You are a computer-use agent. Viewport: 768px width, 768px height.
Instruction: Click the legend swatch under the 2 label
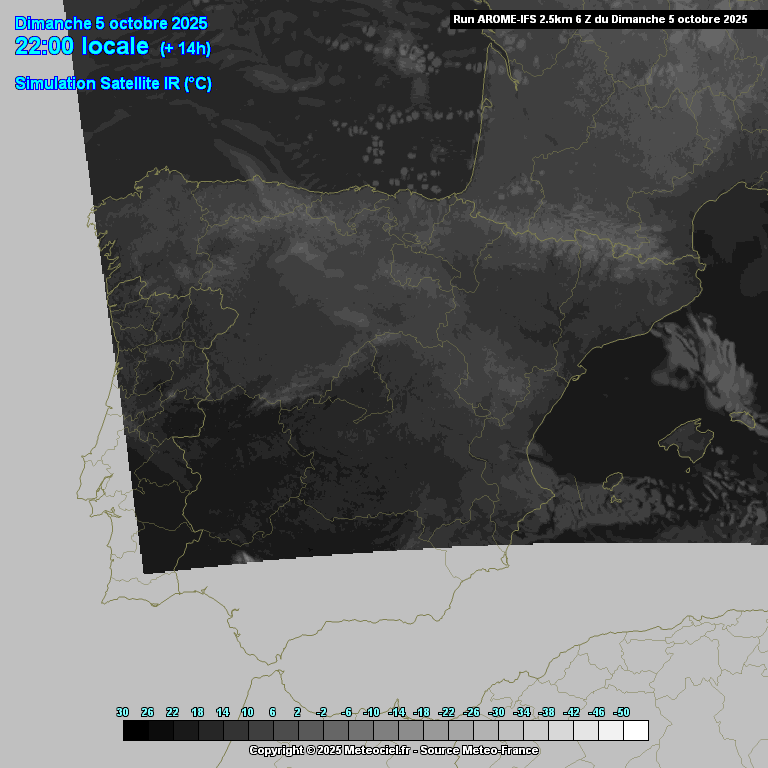(311, 730)
